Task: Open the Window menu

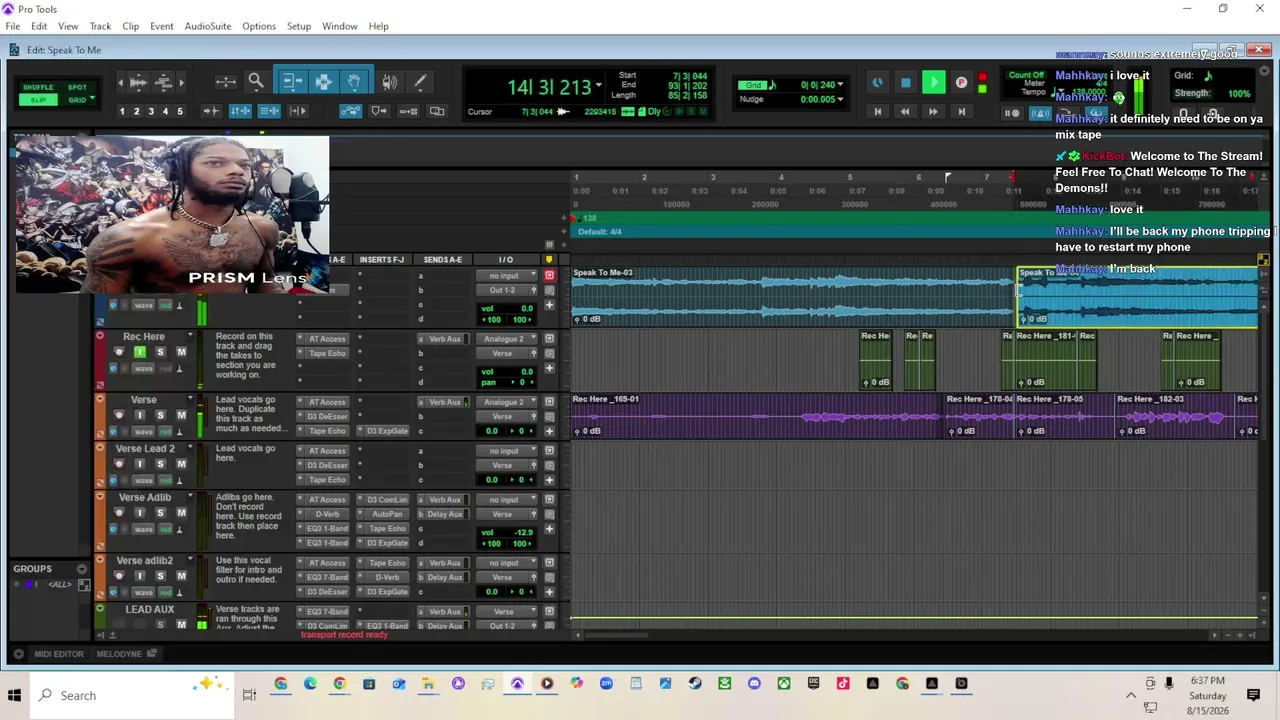Action: [340, 26]
